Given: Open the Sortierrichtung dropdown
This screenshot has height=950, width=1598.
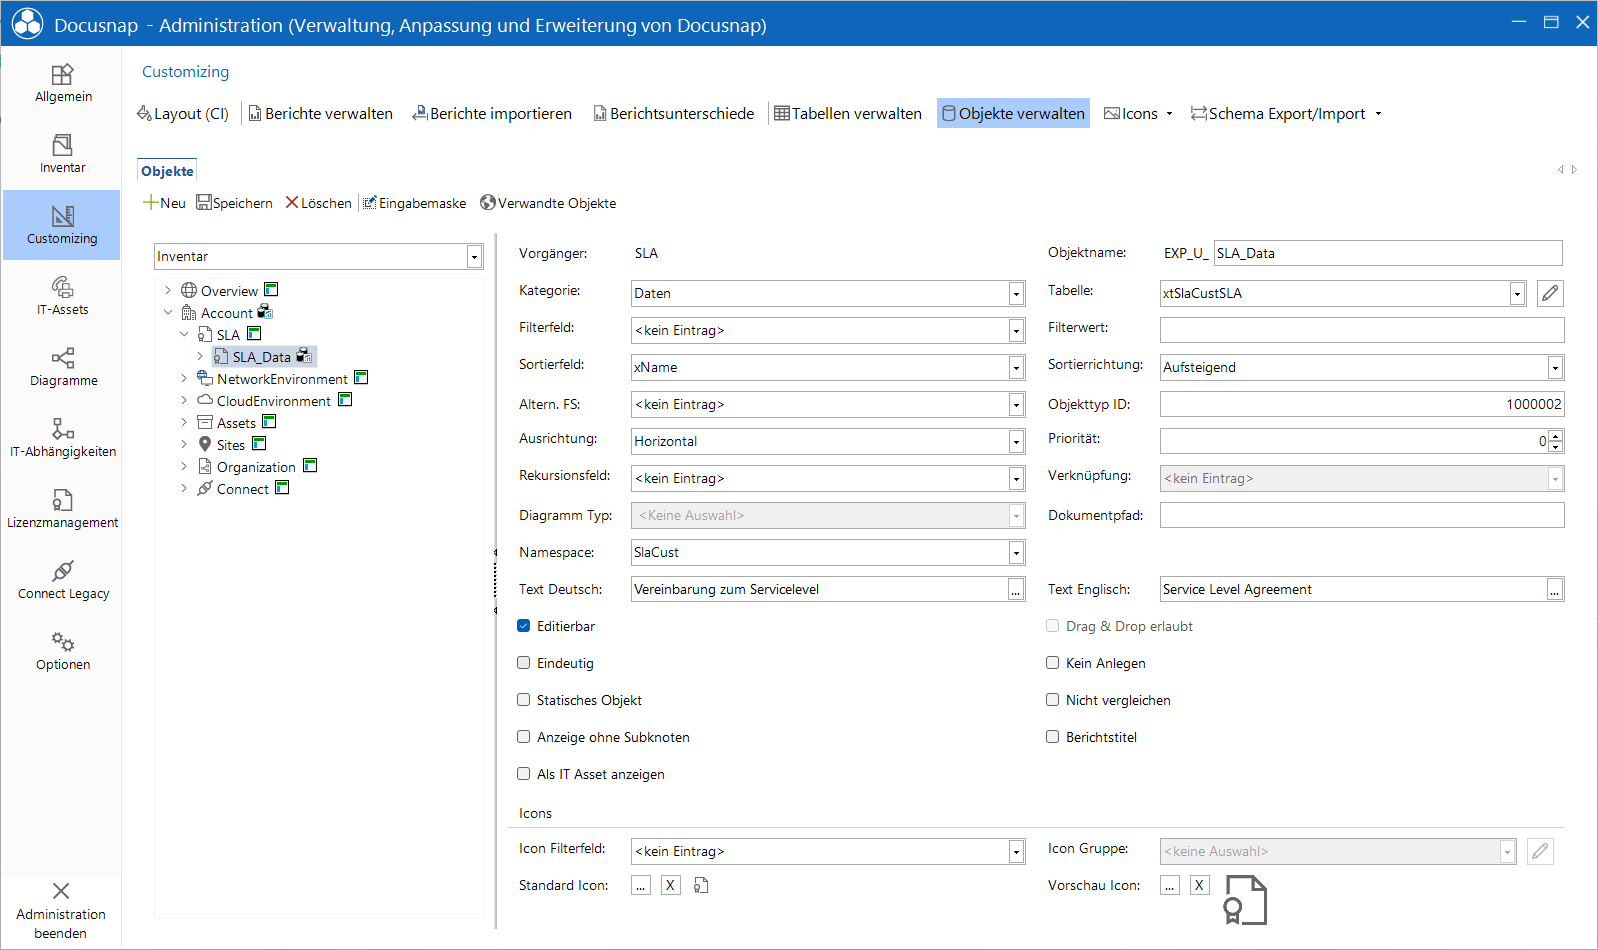Looking at the screenshot, I should tap(1555, 368).
